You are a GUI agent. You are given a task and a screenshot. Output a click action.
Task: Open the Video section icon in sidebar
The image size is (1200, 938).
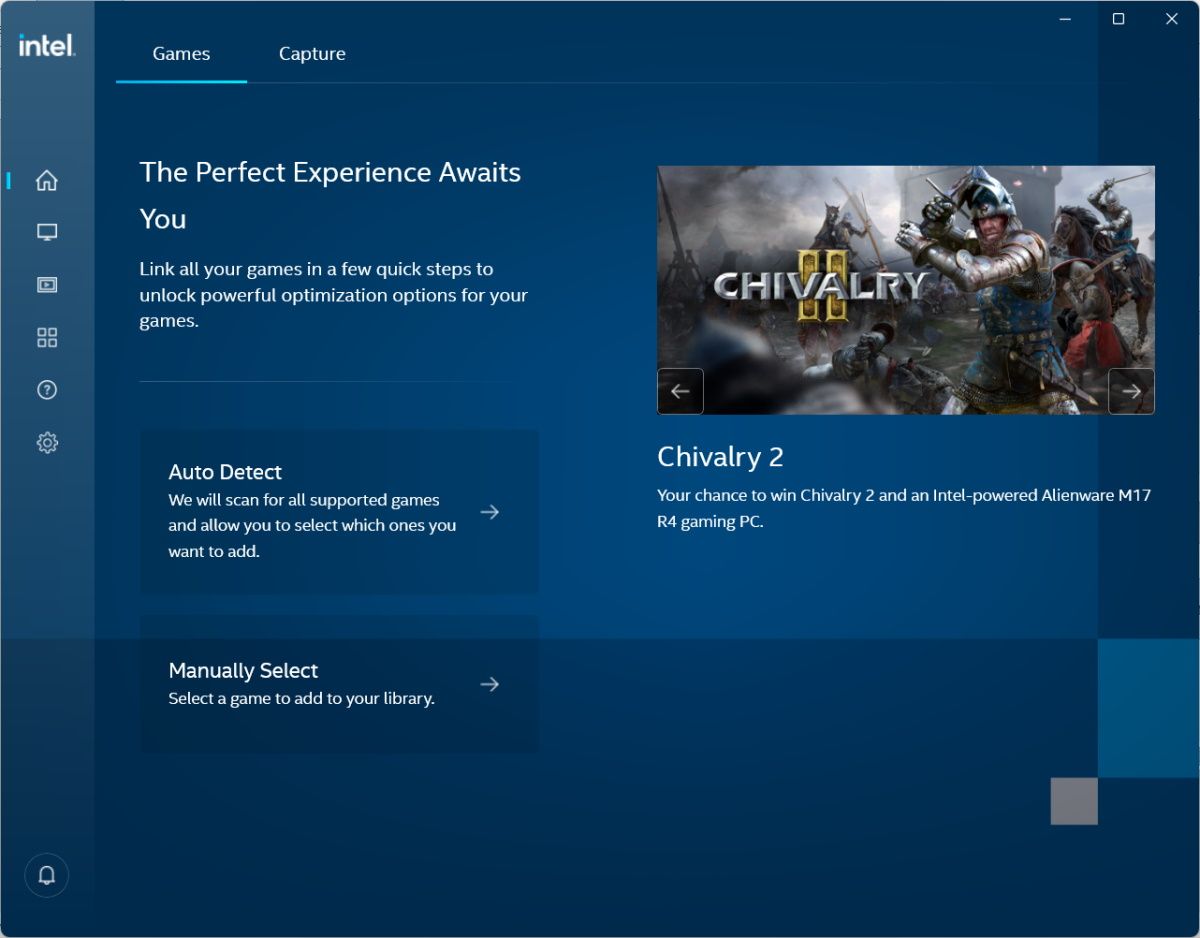click(47, 285)
